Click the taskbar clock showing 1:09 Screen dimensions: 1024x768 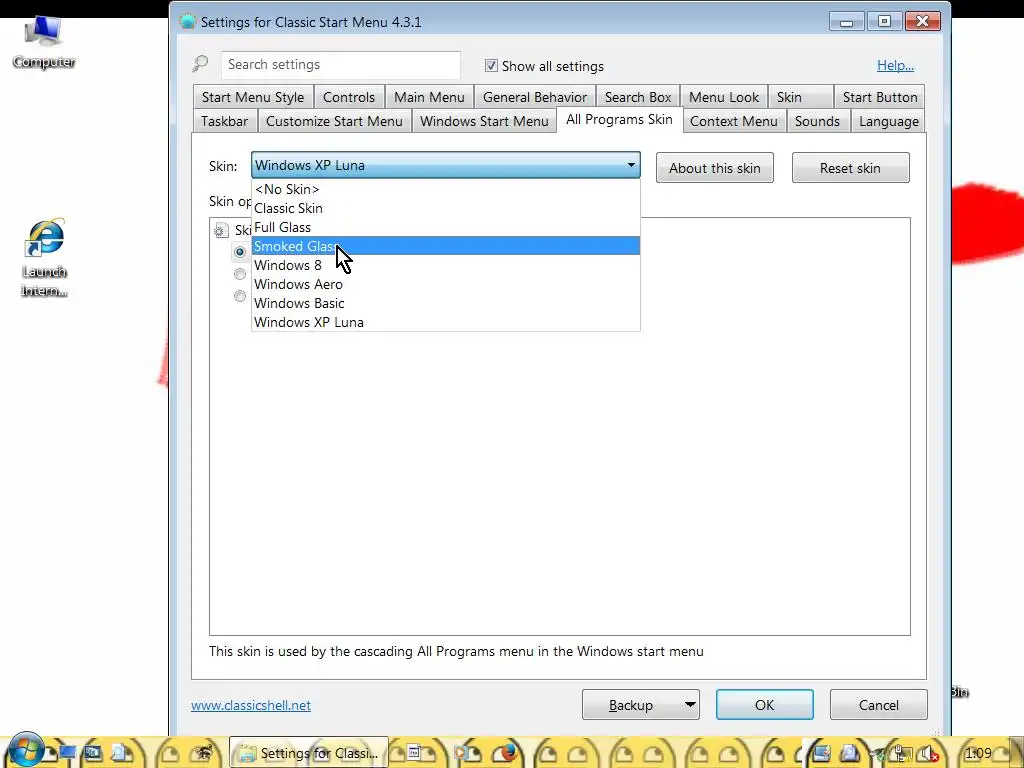[x=978, y=753]
